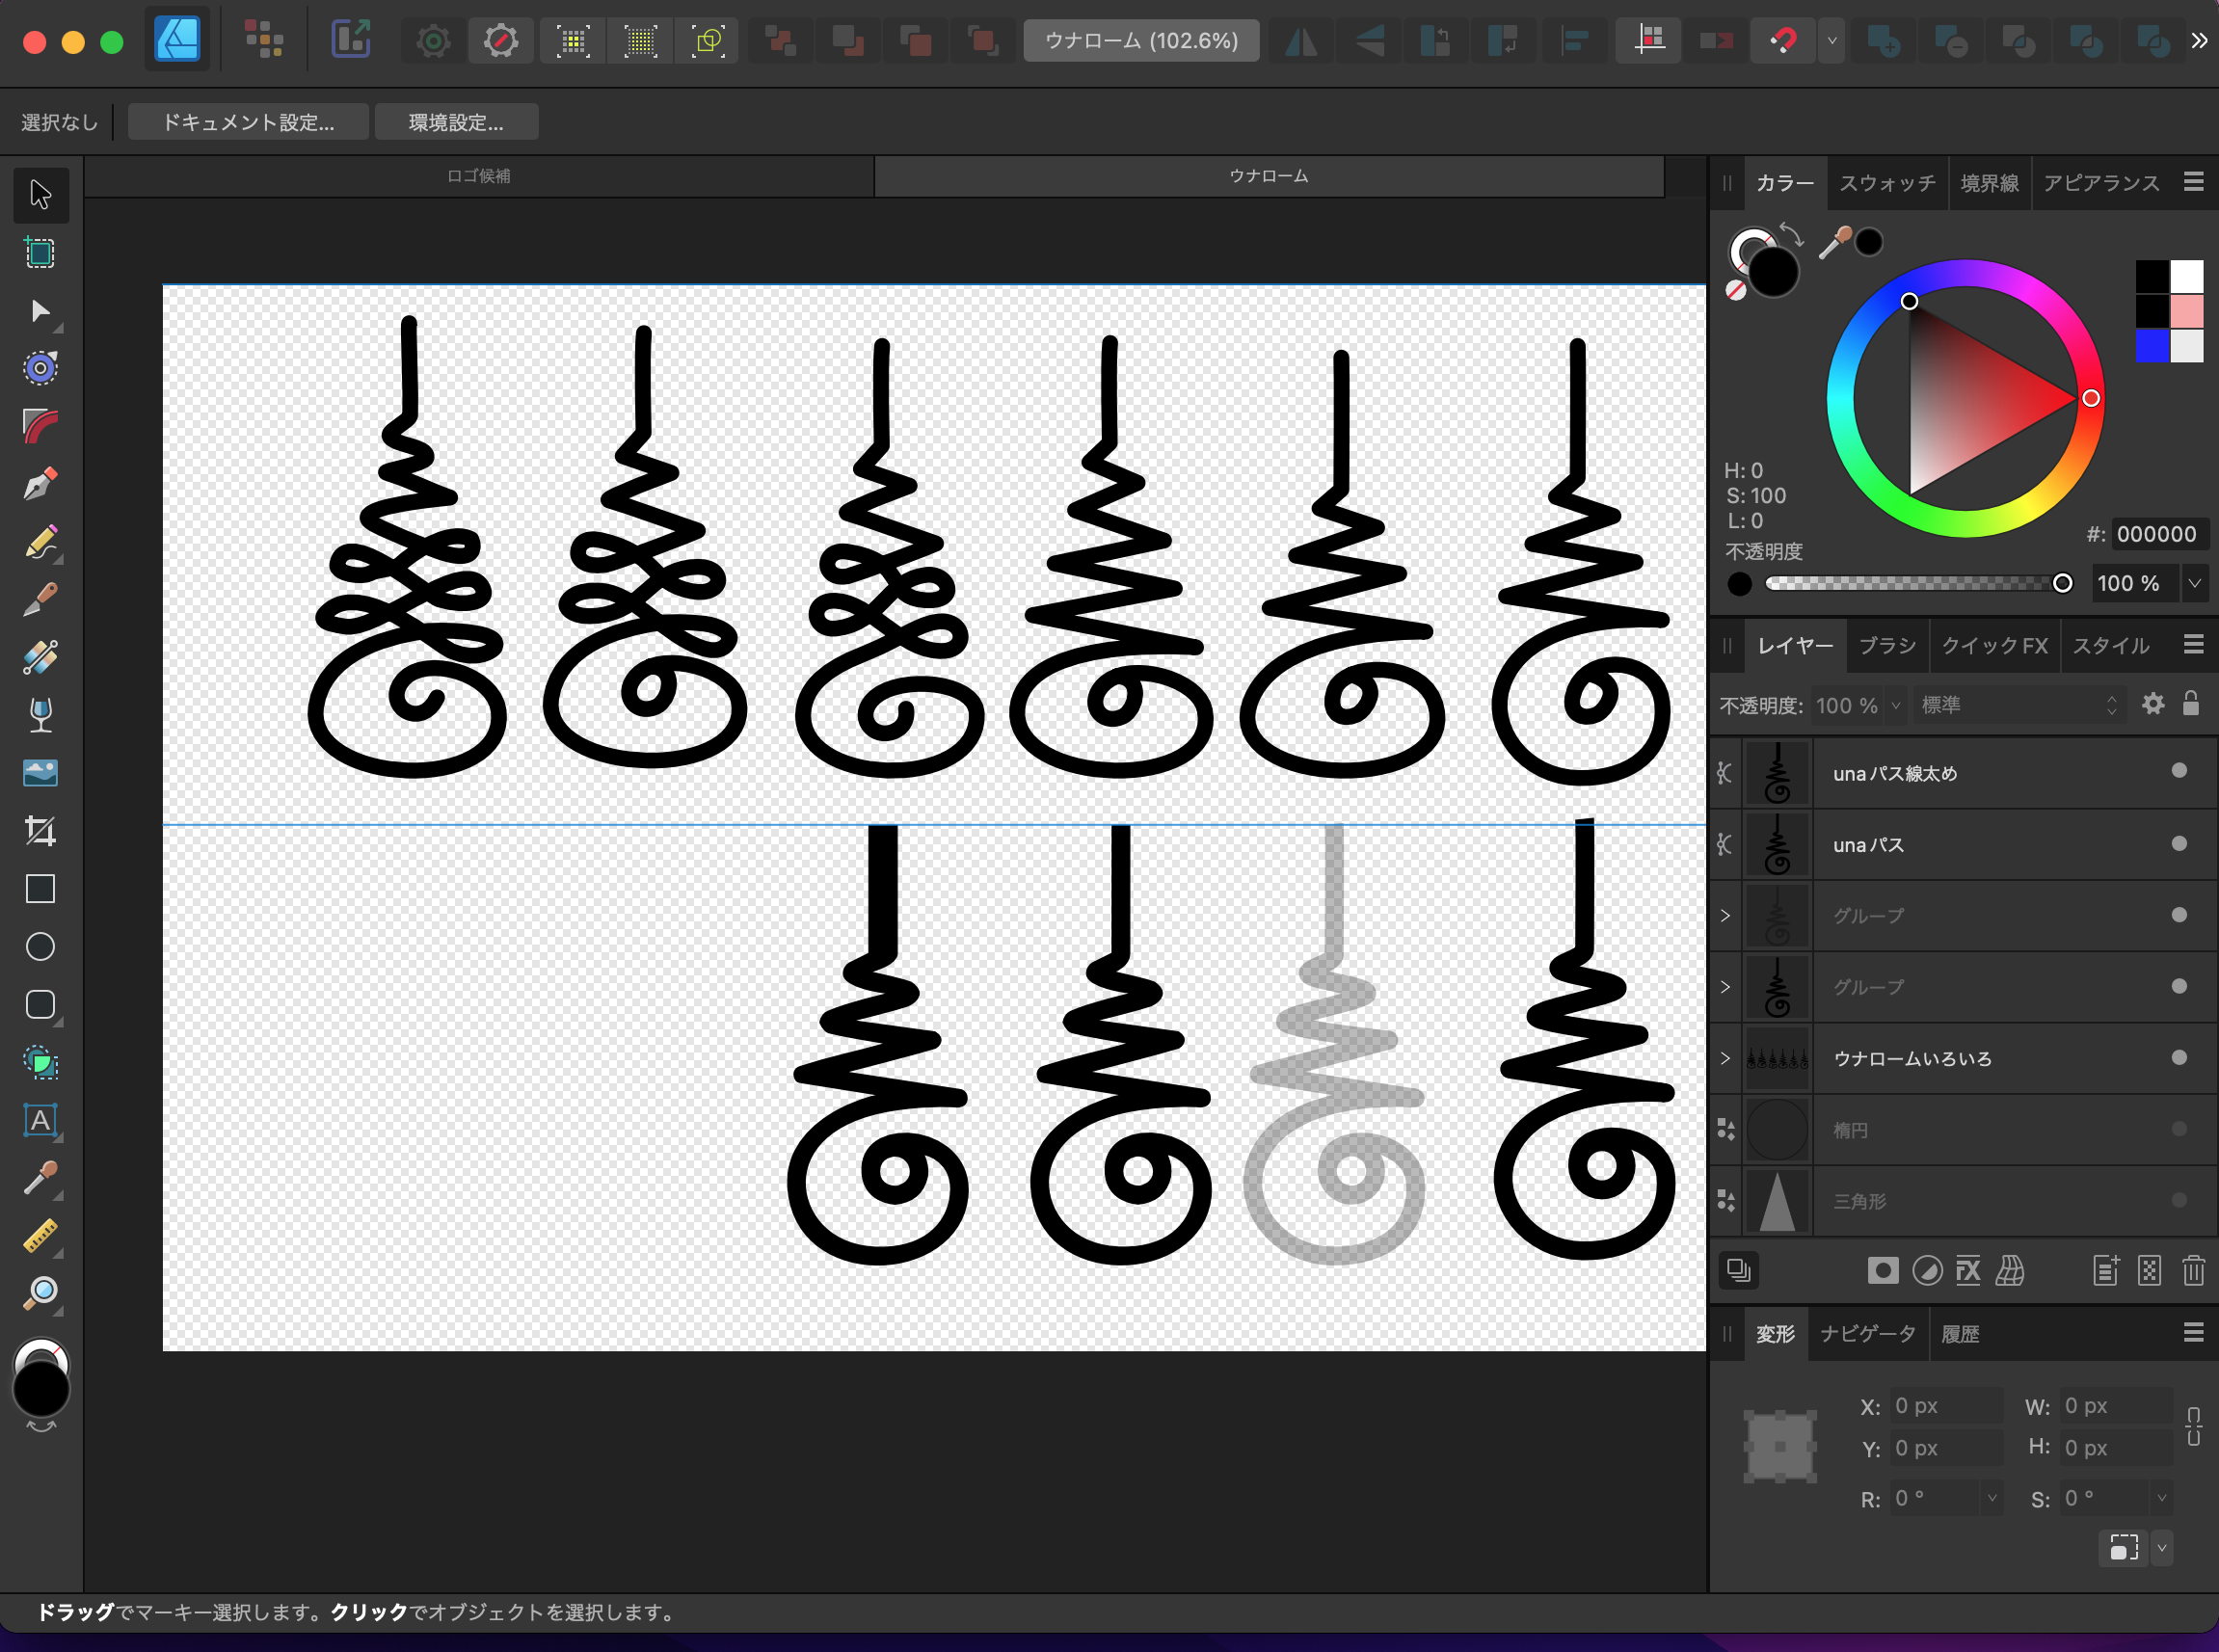
Task: Switch to Pixel Persona
Action: tap(264, 40)
